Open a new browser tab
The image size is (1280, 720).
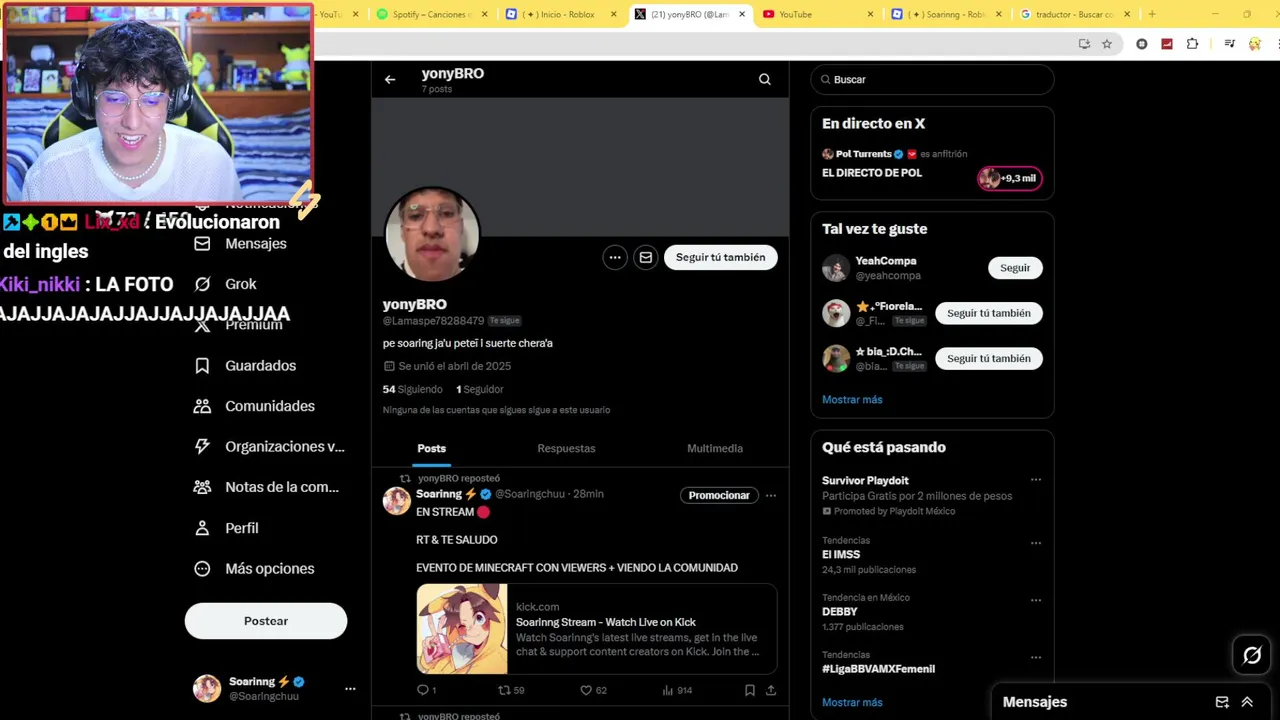pyautogui.click(x=1152, y=14)
